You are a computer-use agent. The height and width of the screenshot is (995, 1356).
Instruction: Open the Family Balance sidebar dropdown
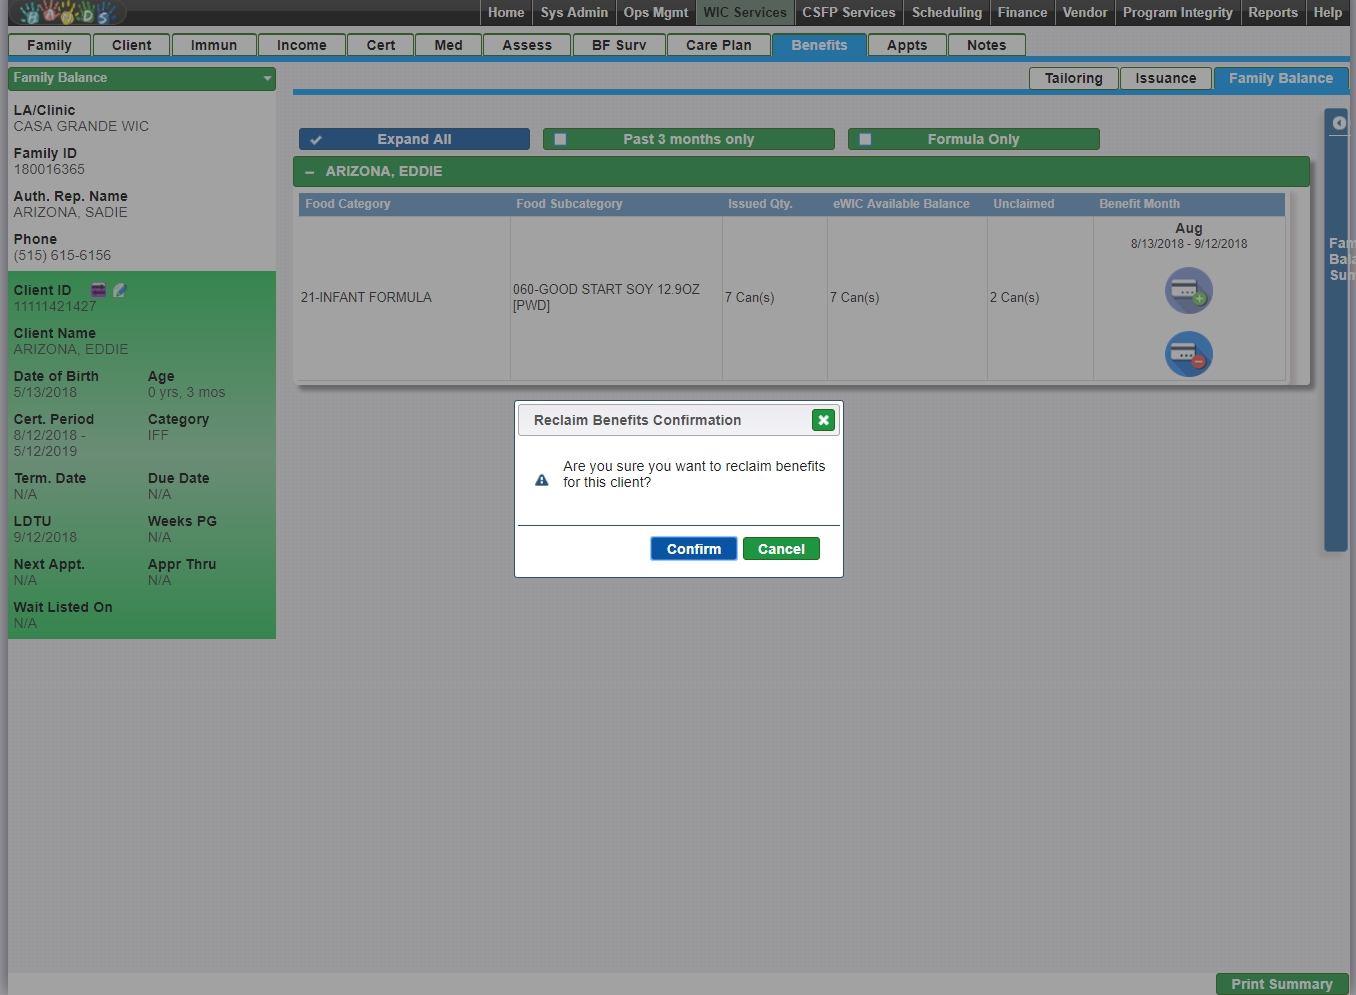click(267, 78)
